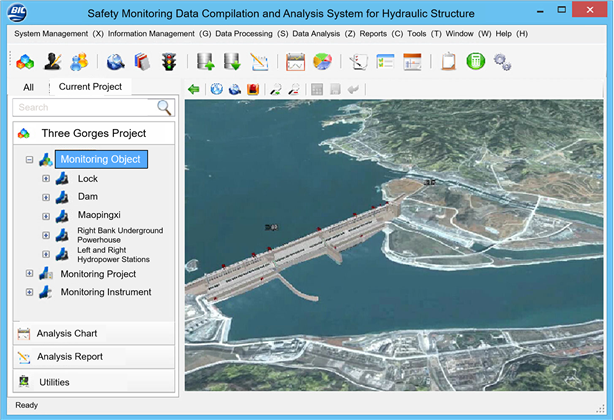Open the Utilities panel
The width and height of the screenshot is (614, 420).
94,382
